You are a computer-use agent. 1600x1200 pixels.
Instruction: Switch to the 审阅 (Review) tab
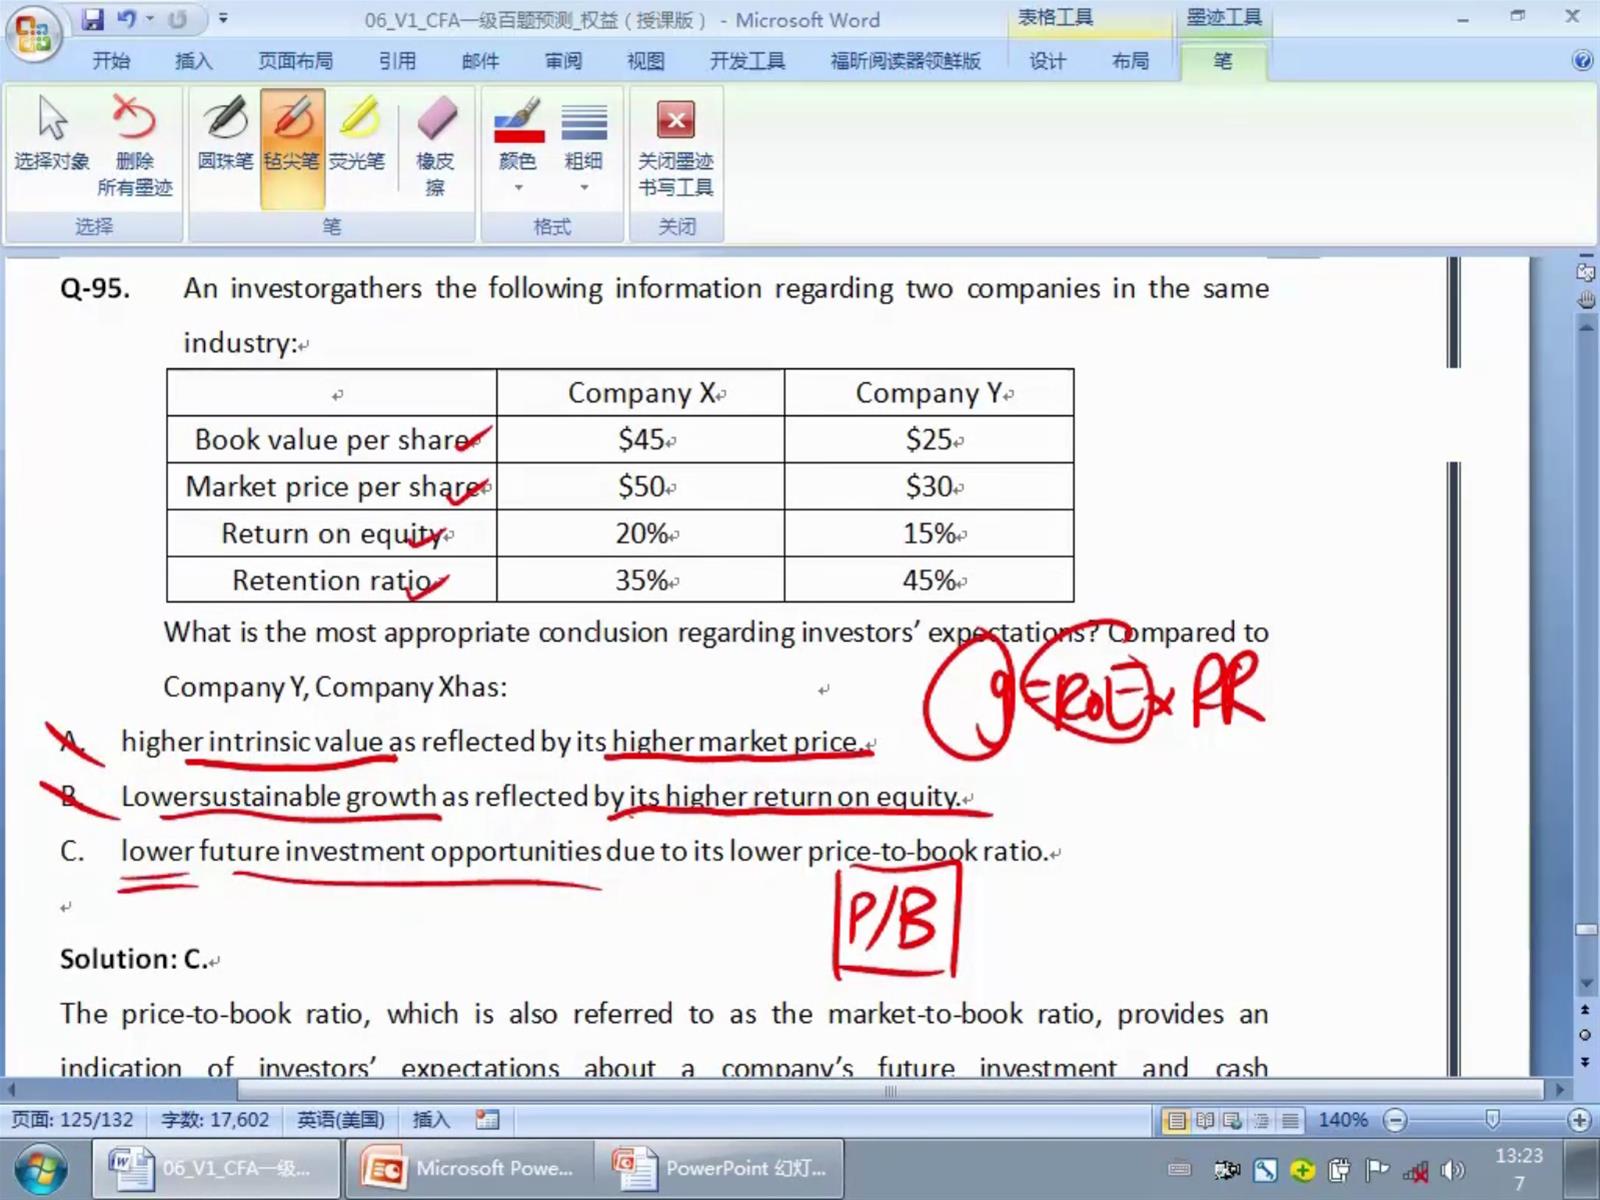(563, 61)
